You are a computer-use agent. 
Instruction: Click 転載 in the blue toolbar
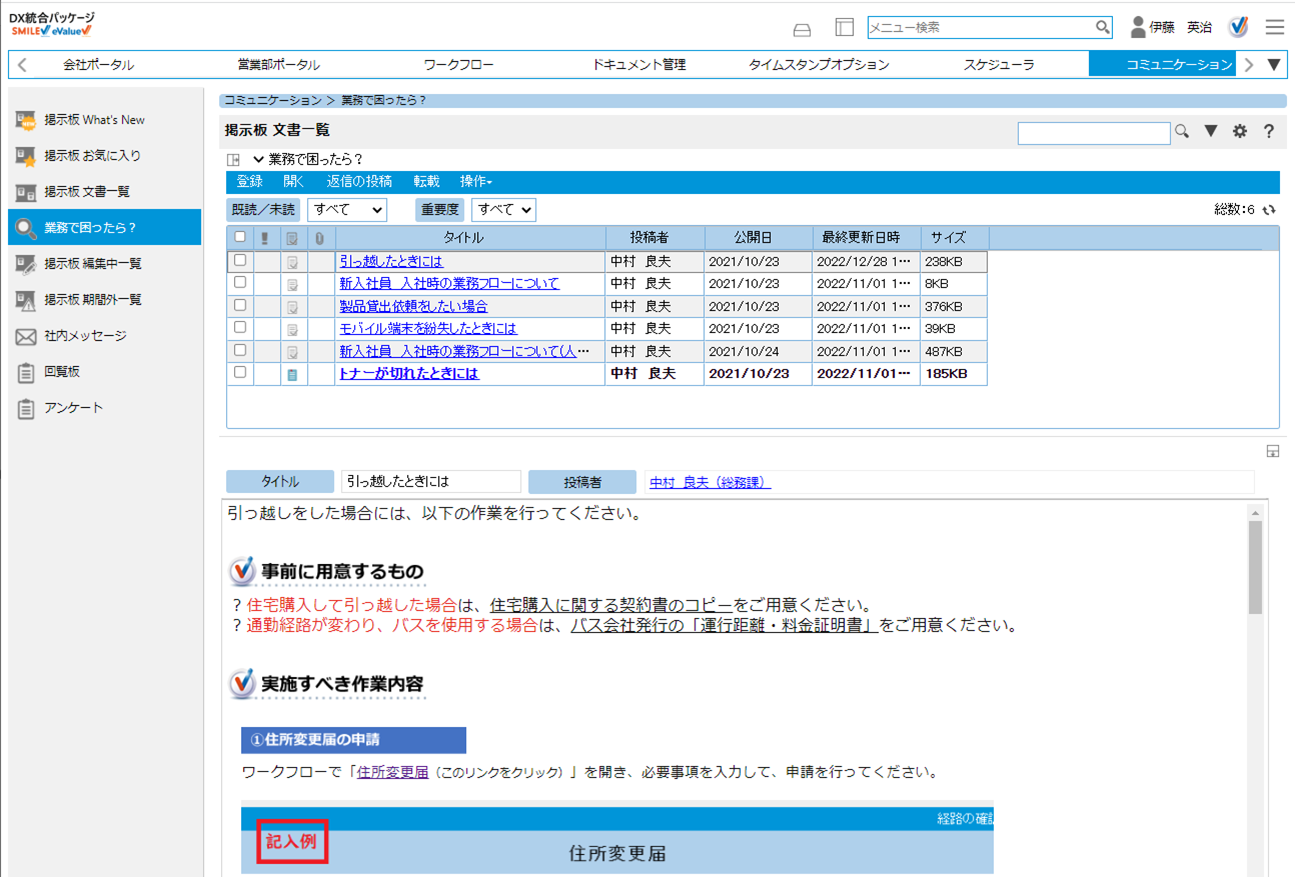[x=427, y=182]
